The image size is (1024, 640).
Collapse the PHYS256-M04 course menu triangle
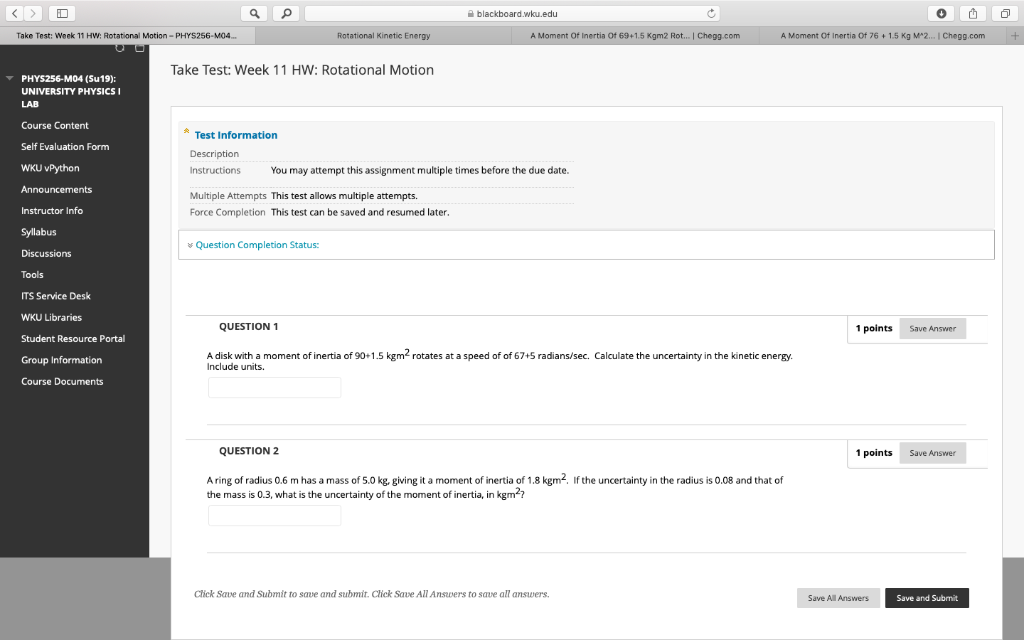coord(9,76)
